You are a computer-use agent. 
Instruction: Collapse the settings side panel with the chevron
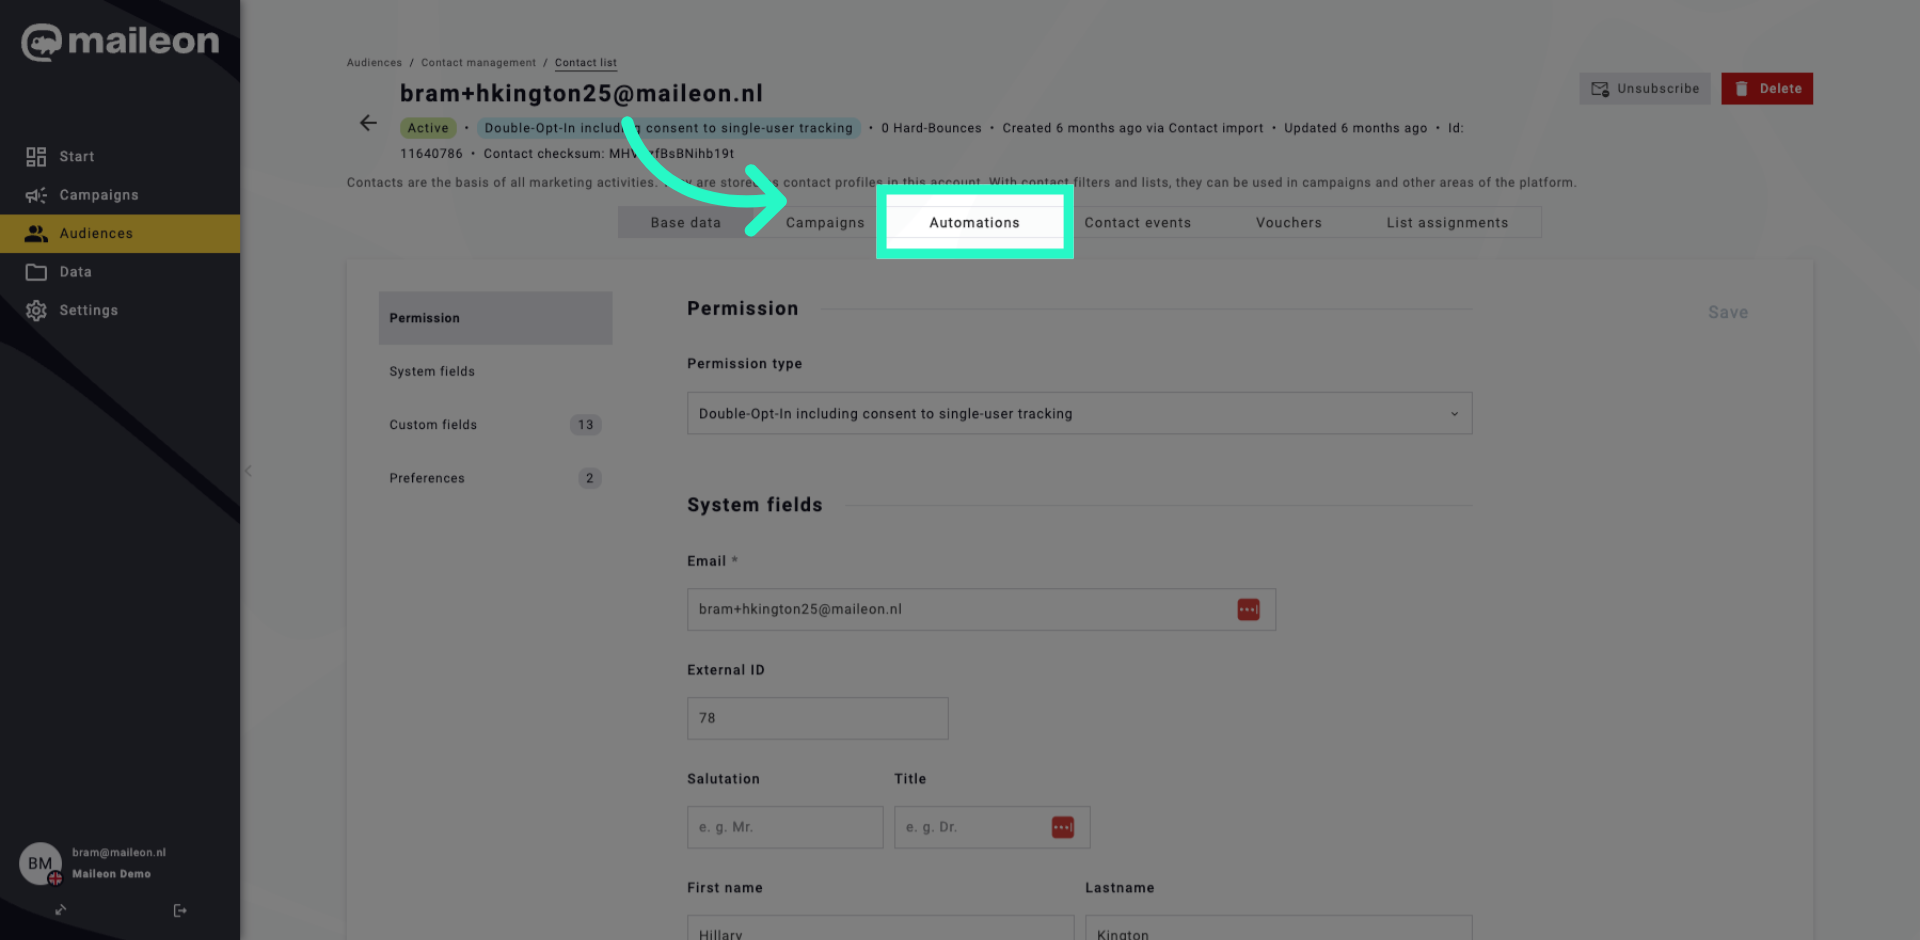pos(248,471)
